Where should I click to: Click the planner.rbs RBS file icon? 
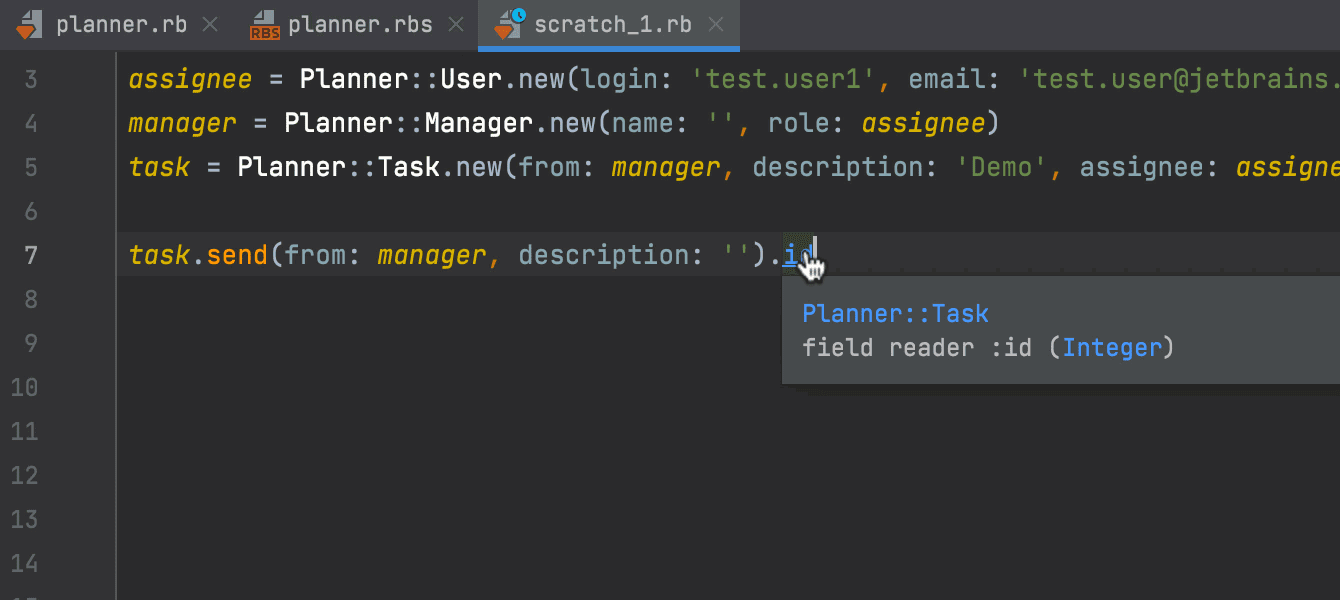(x=264, y=25)
